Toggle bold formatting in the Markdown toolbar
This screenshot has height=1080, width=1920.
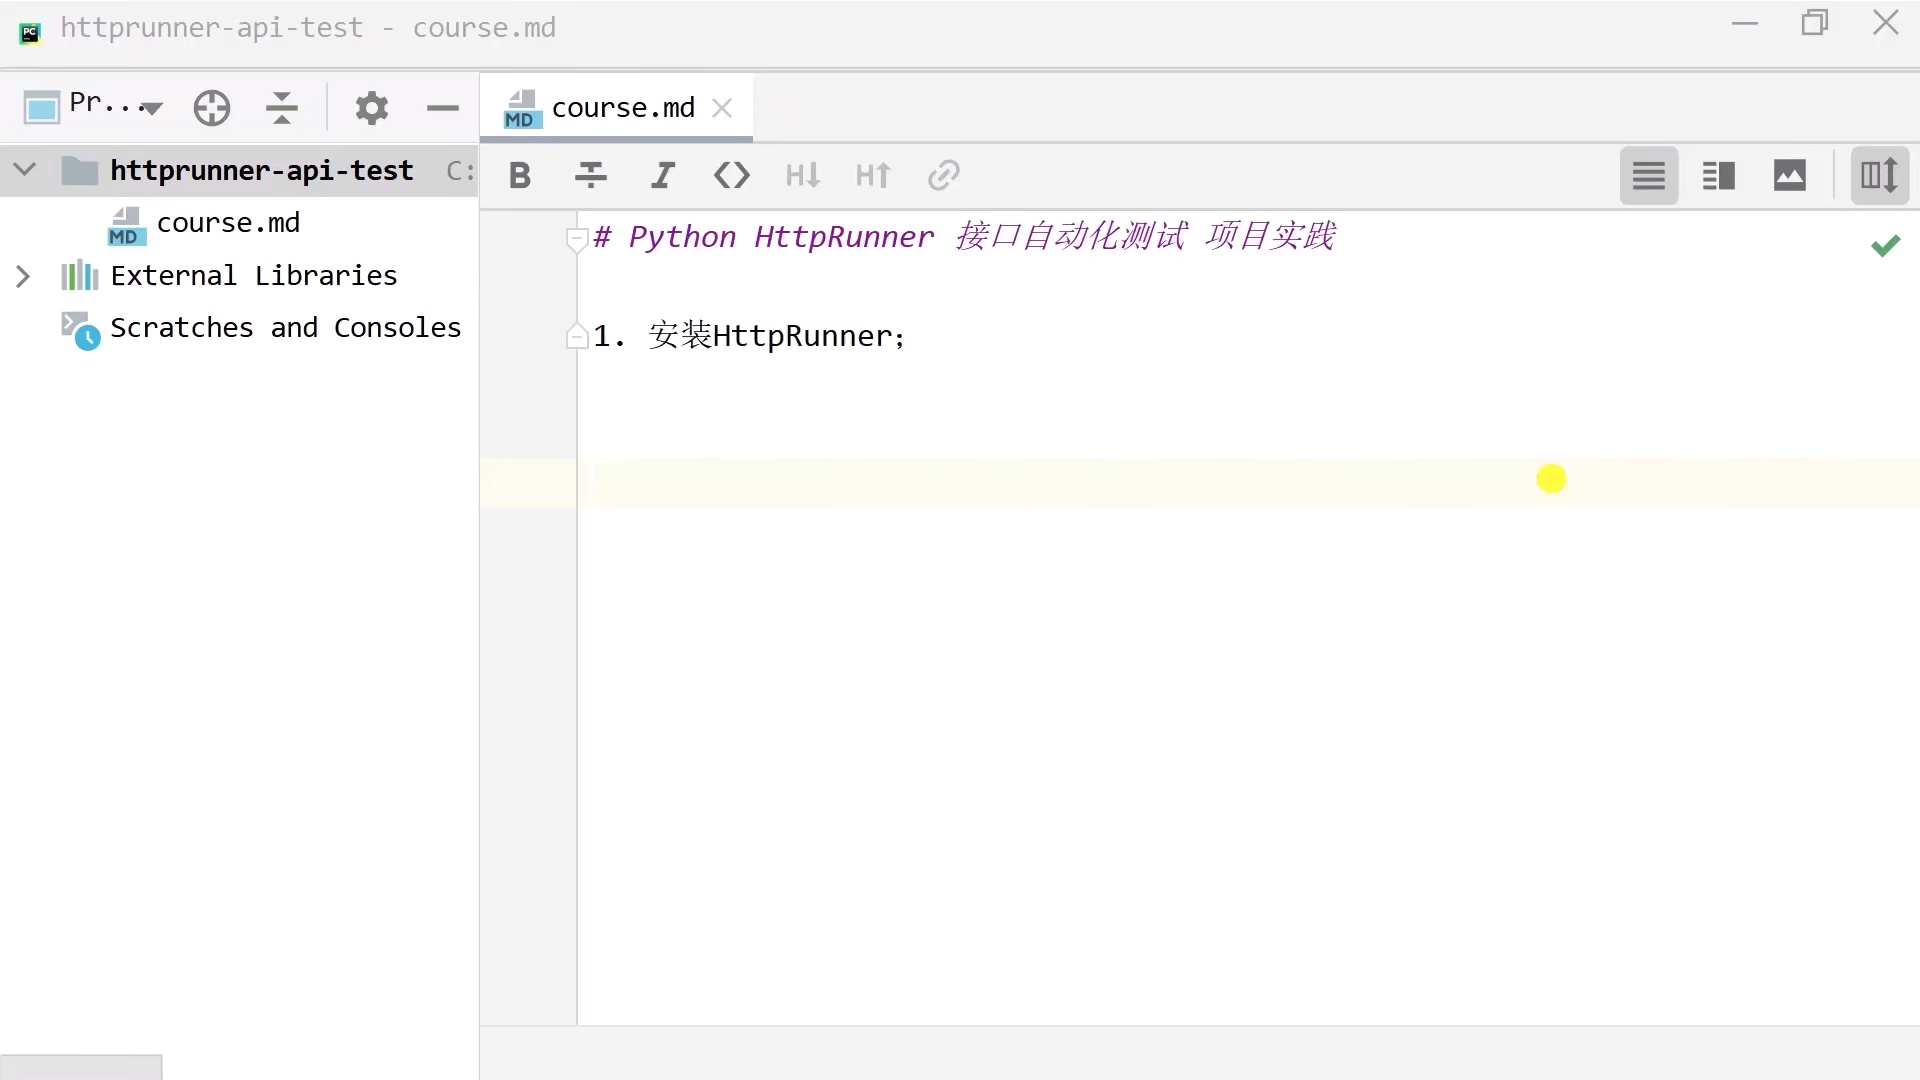(519, 175)
